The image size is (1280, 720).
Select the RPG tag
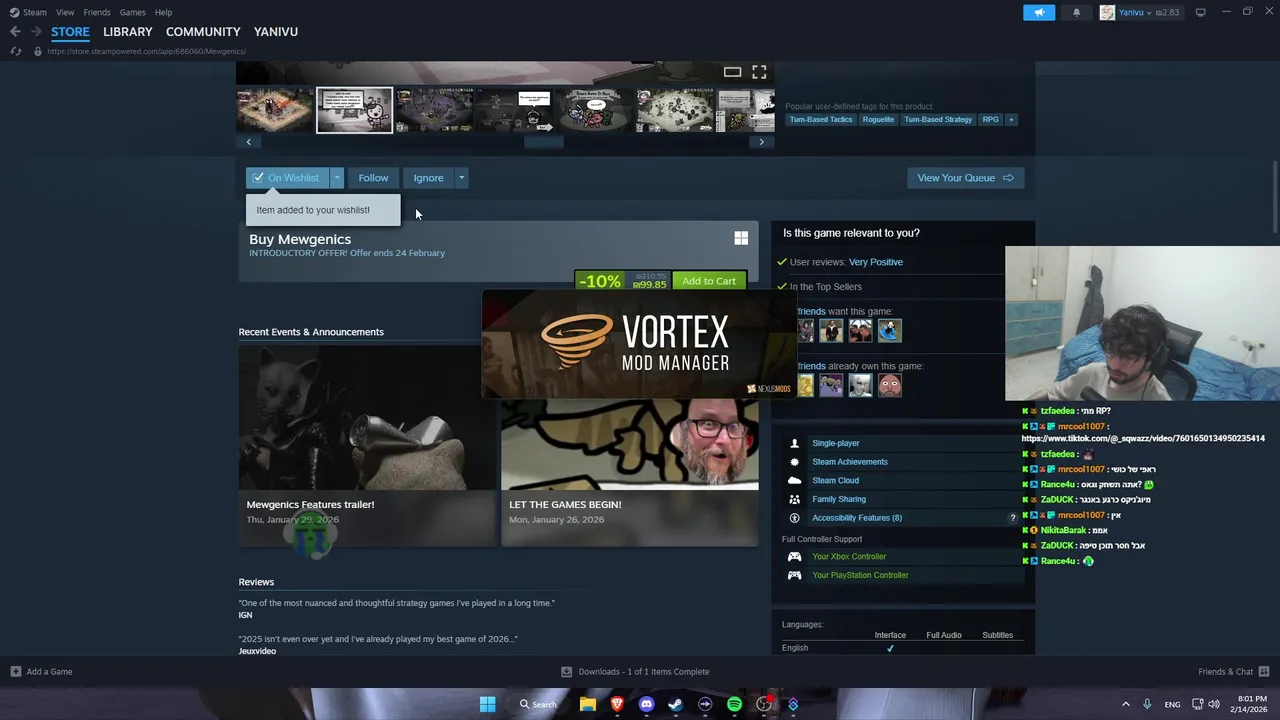pos(990,119)
